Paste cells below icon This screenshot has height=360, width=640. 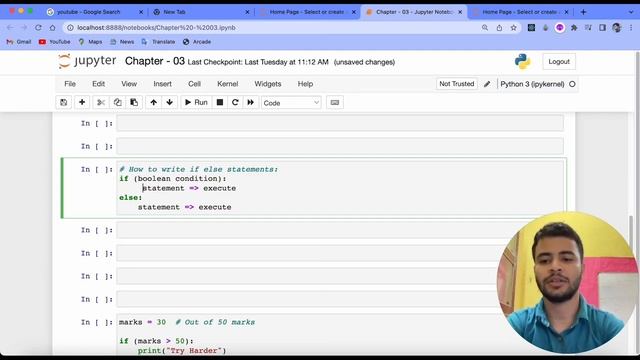134,102
